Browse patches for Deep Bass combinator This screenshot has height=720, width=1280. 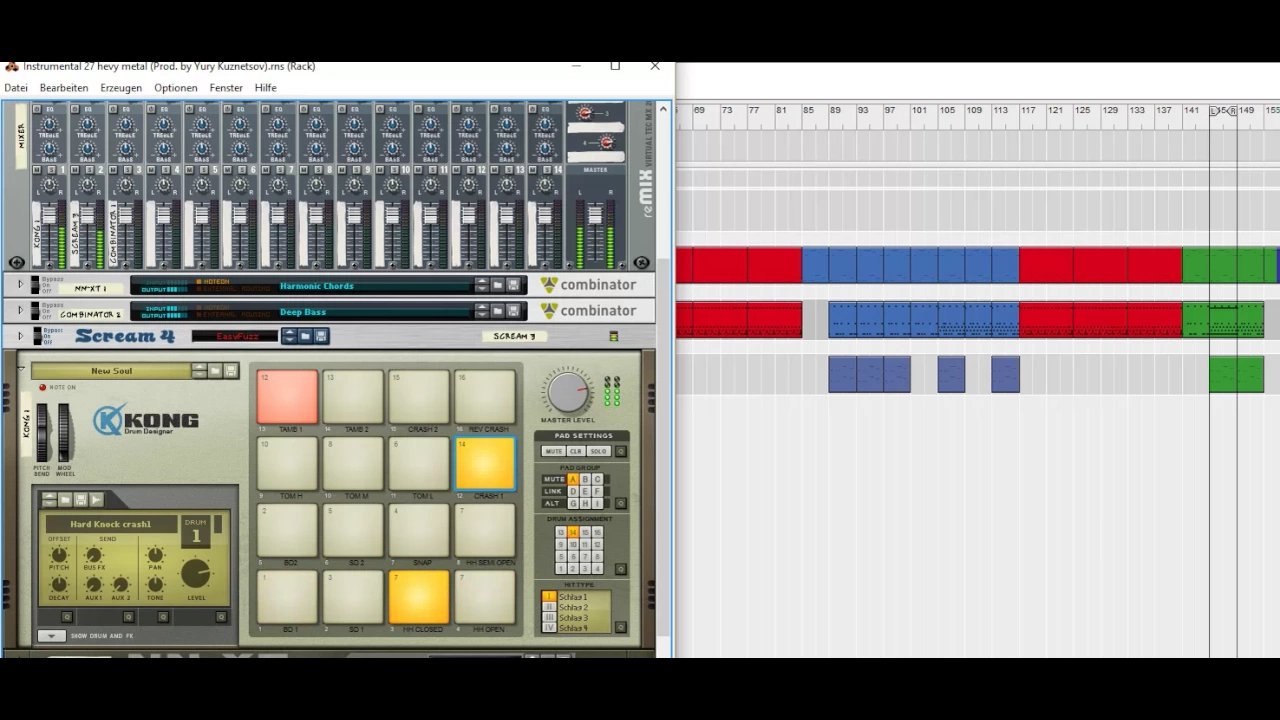point(497,310)
